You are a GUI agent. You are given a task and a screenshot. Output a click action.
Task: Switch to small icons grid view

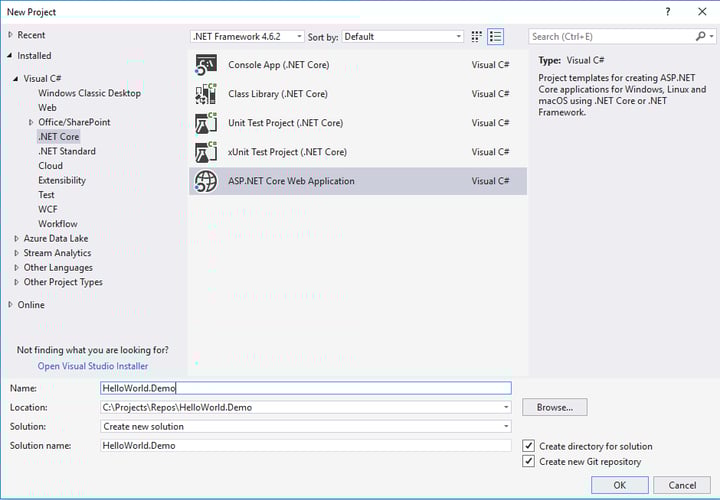click(477, 37)
